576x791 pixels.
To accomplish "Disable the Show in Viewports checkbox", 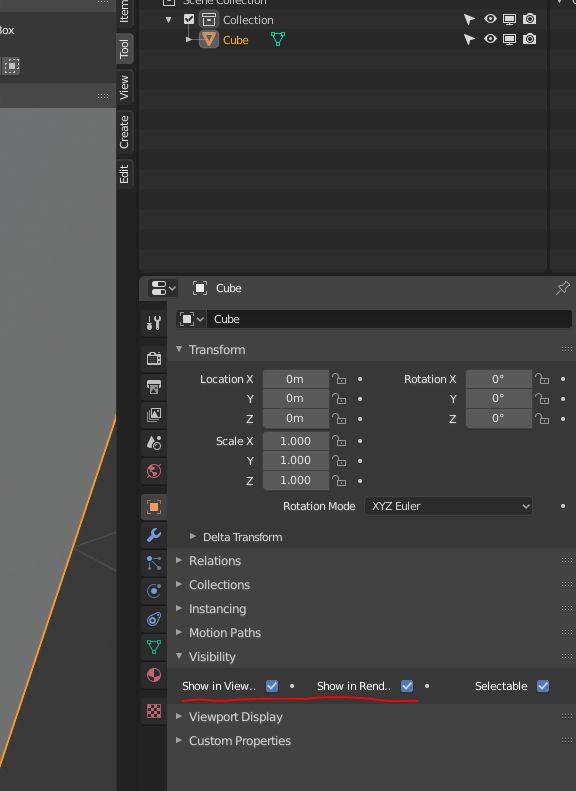I will [272, 686].
